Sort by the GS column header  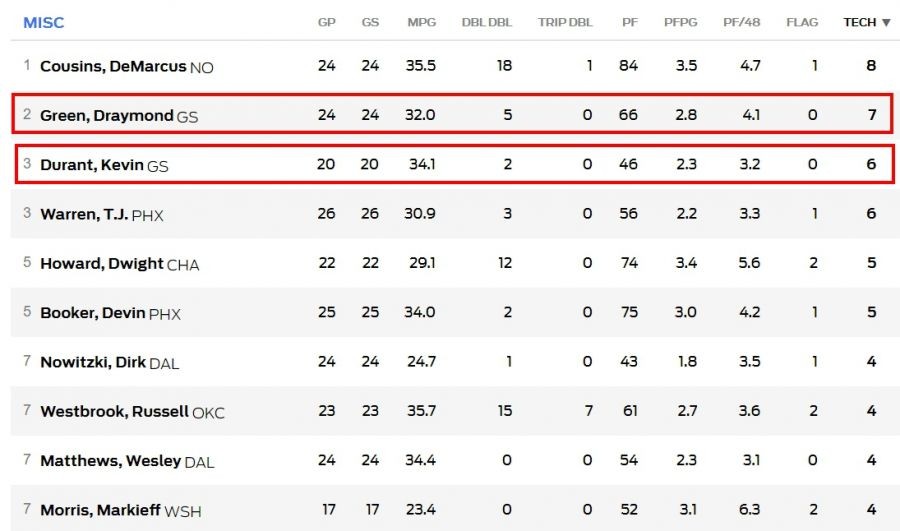370,22
